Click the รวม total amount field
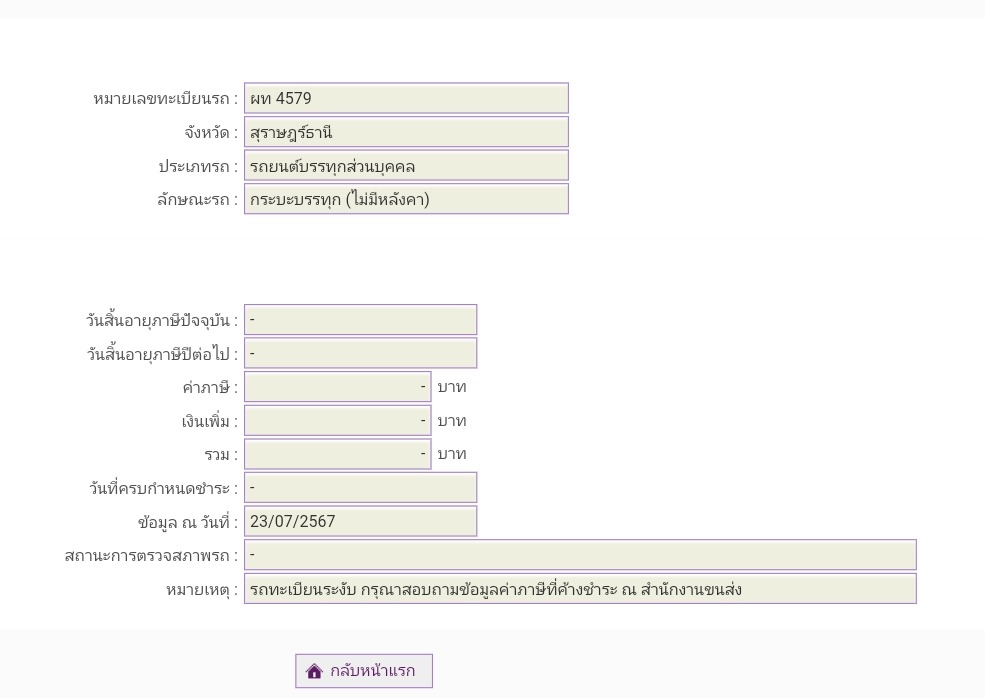Image resolution: width=985 pixels, height=698 pixels. click(x=338, y=454)
